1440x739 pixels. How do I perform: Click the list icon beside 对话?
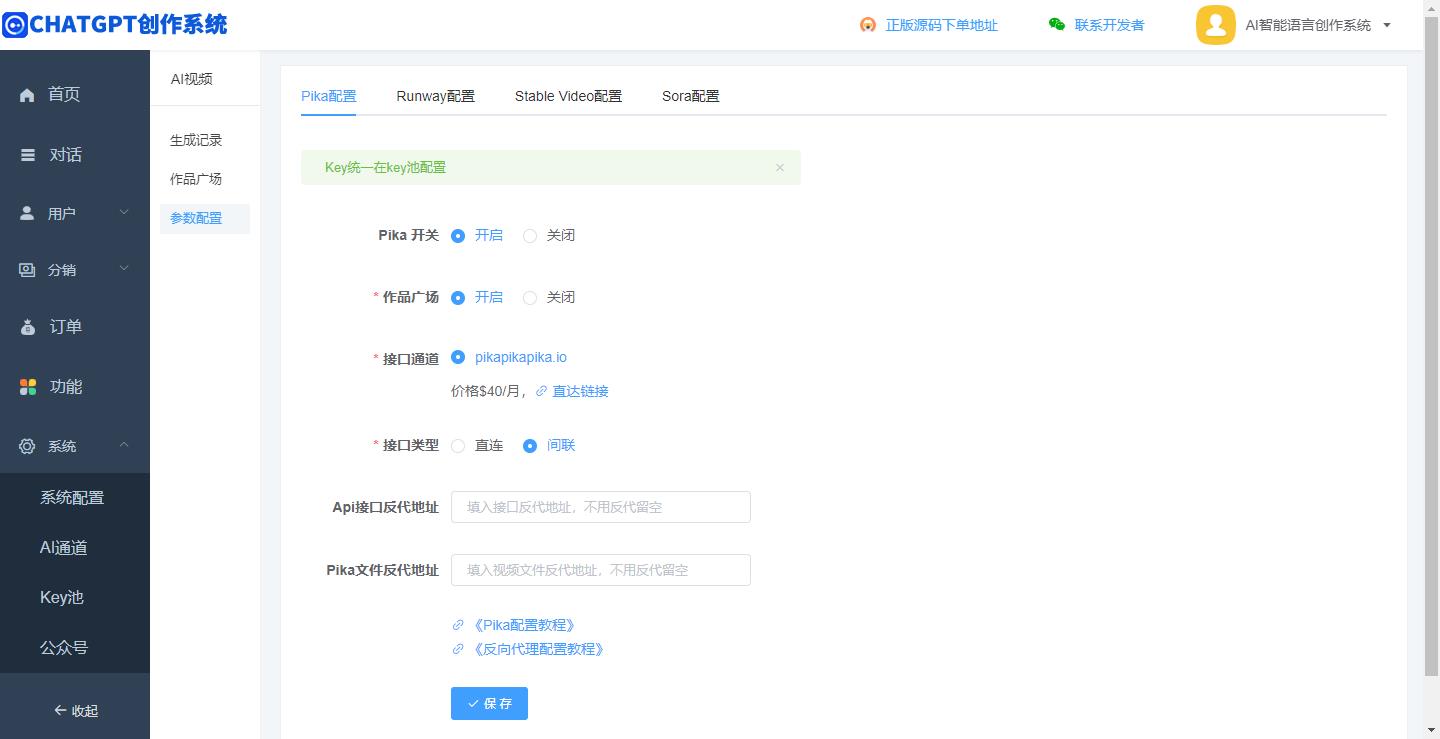28,156
